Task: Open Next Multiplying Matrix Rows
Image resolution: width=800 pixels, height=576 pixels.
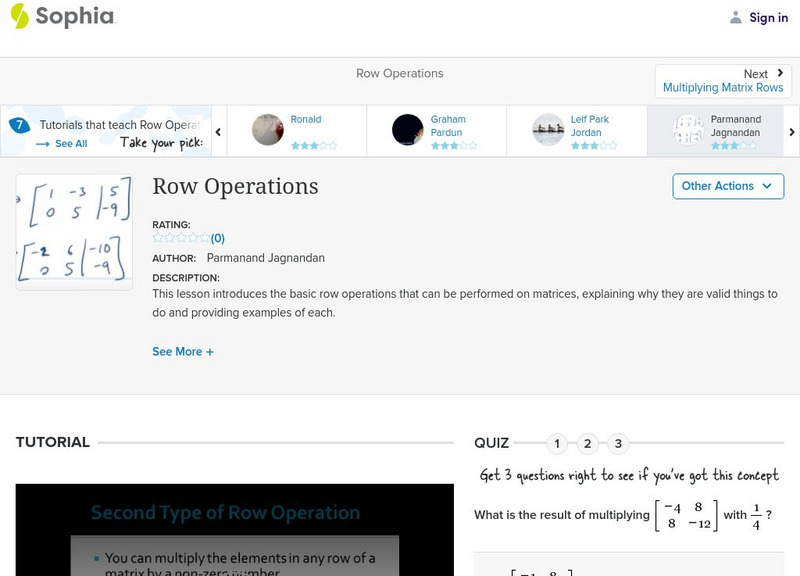Action: (722, 80)
